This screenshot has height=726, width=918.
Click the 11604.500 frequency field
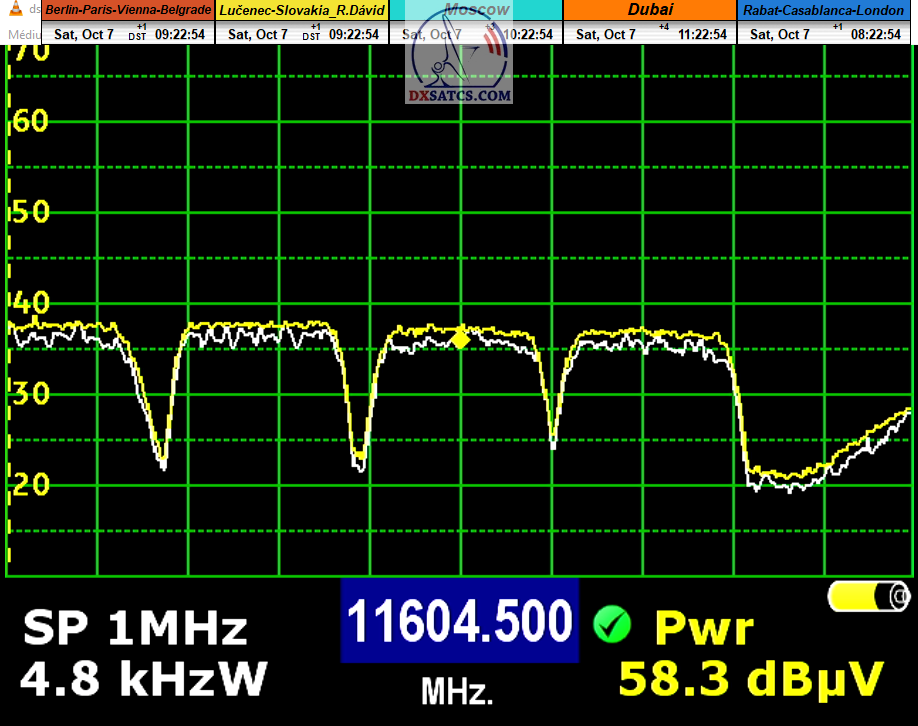pos(459,622)
